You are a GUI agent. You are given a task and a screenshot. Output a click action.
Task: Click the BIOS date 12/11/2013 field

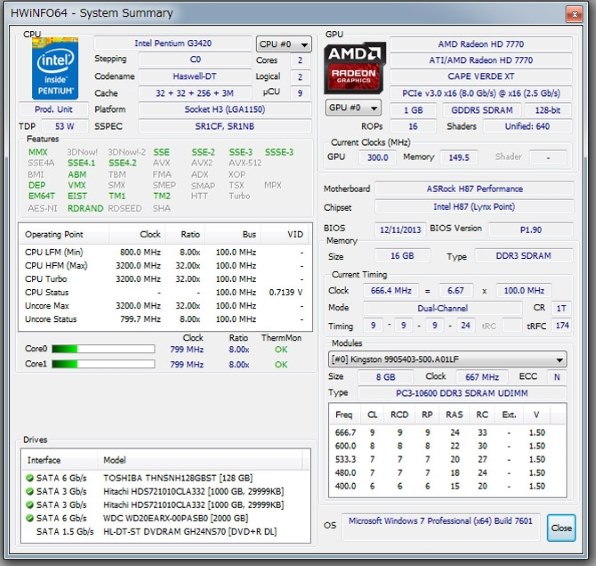tap(400, 230)
